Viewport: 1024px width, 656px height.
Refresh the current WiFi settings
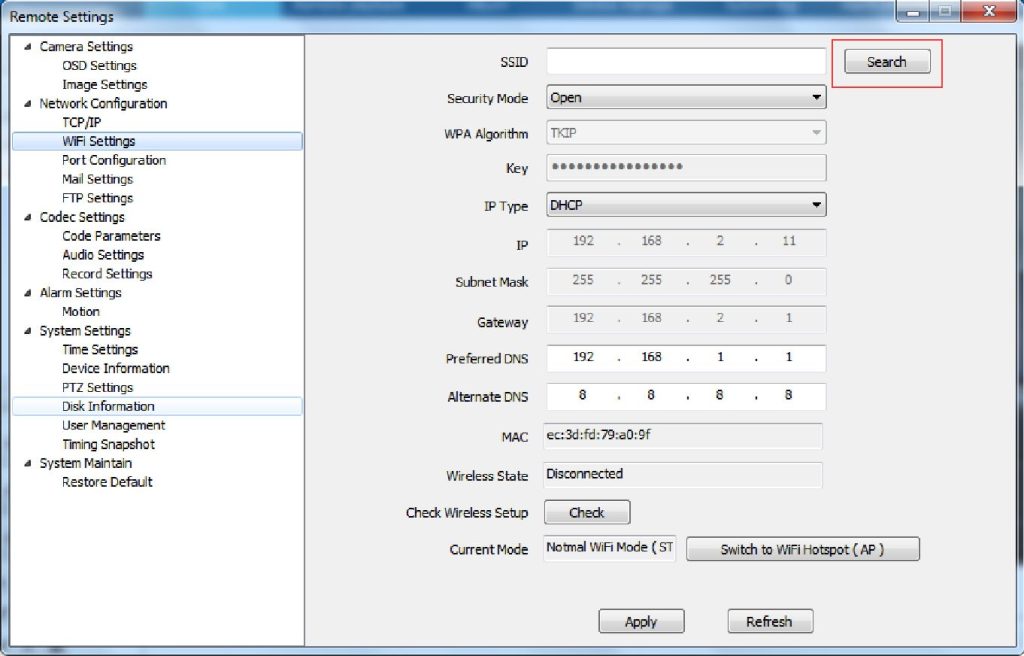click(770, 621)
